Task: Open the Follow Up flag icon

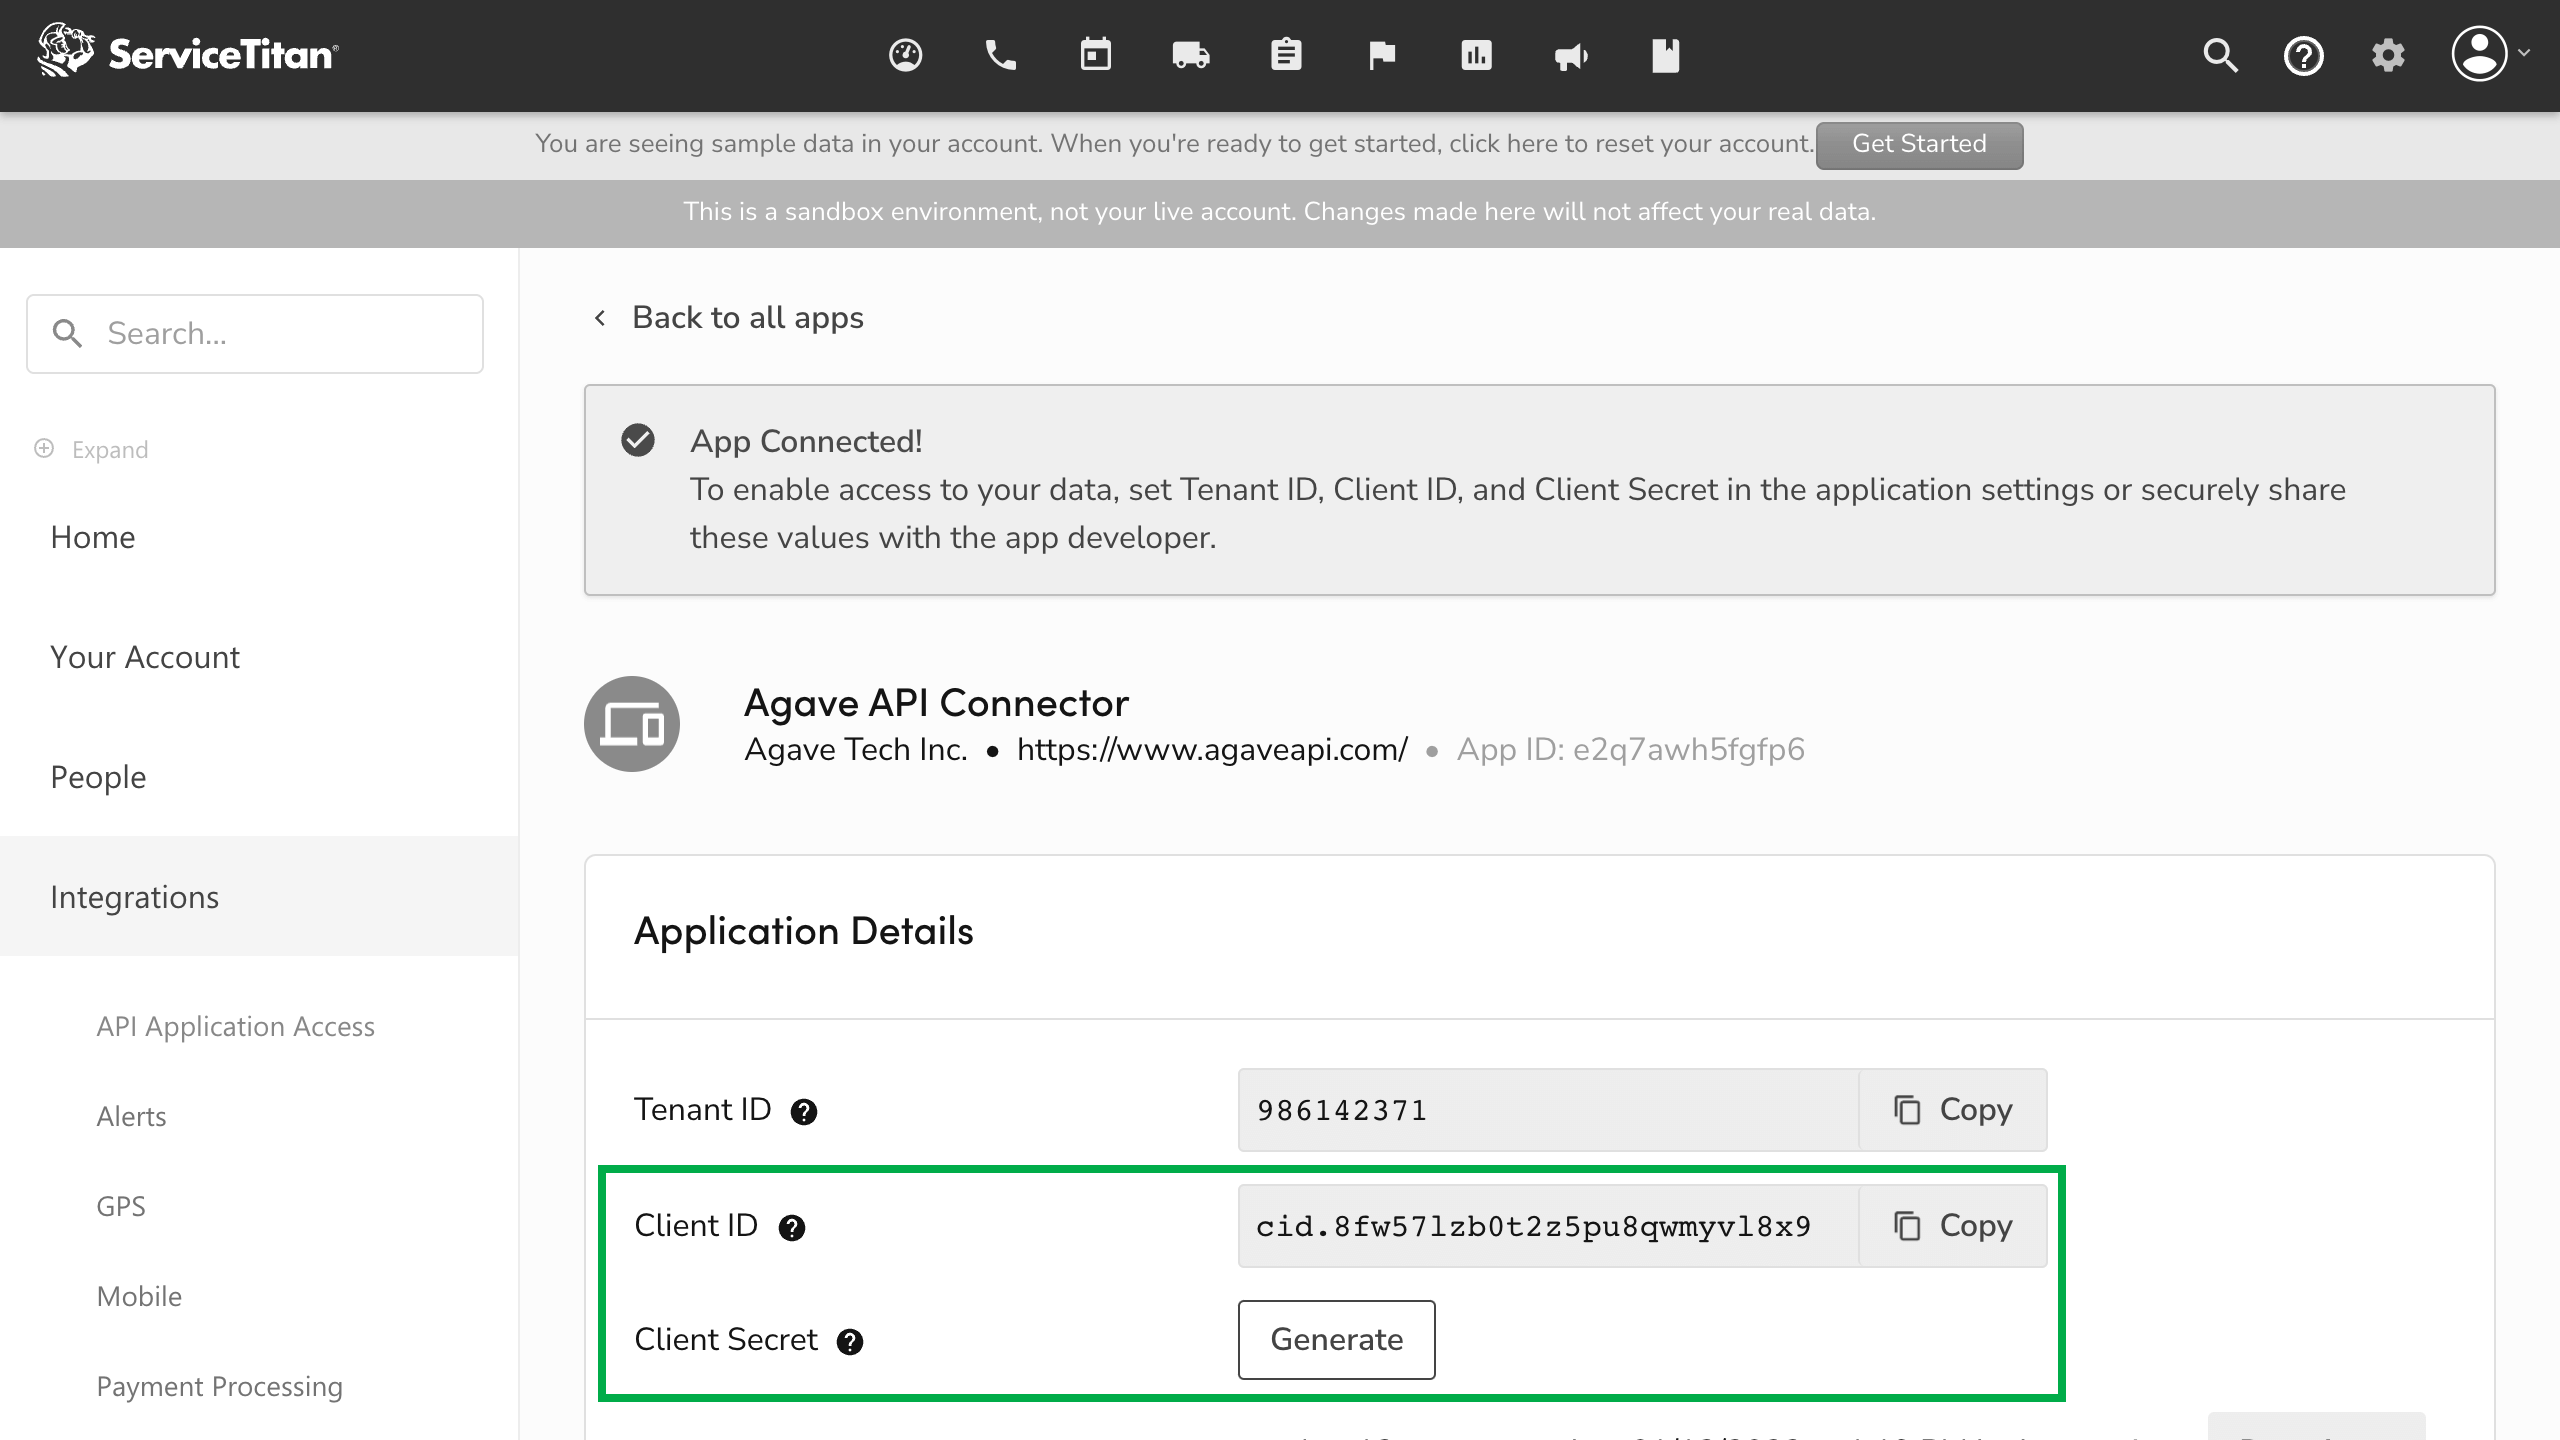Action: point(1382,55)
